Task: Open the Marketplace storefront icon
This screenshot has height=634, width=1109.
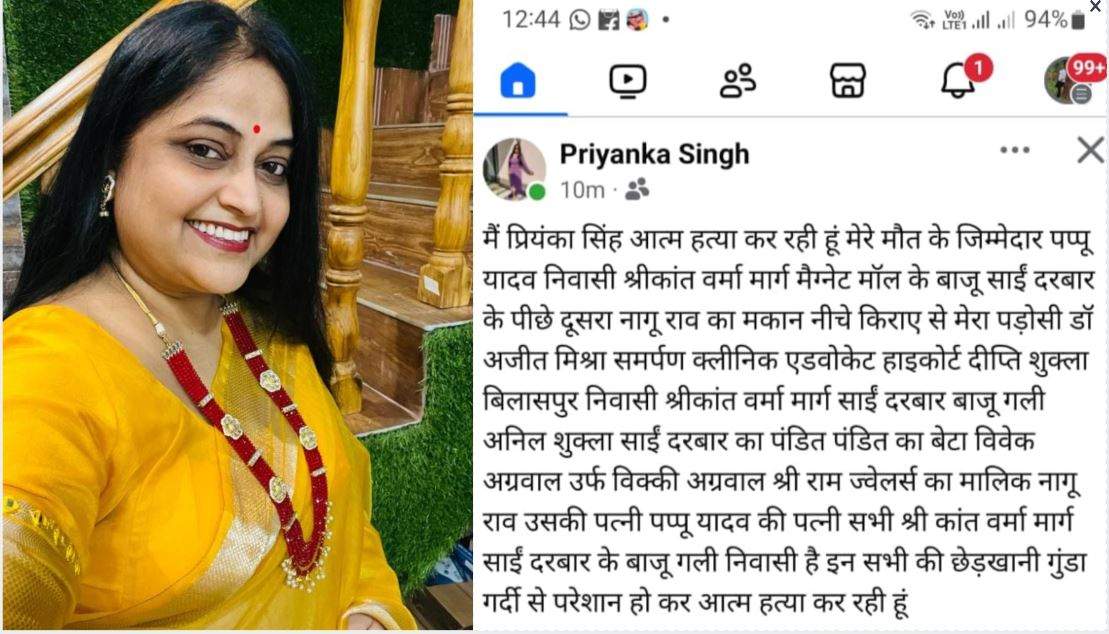Action: [x=847, y=80]
